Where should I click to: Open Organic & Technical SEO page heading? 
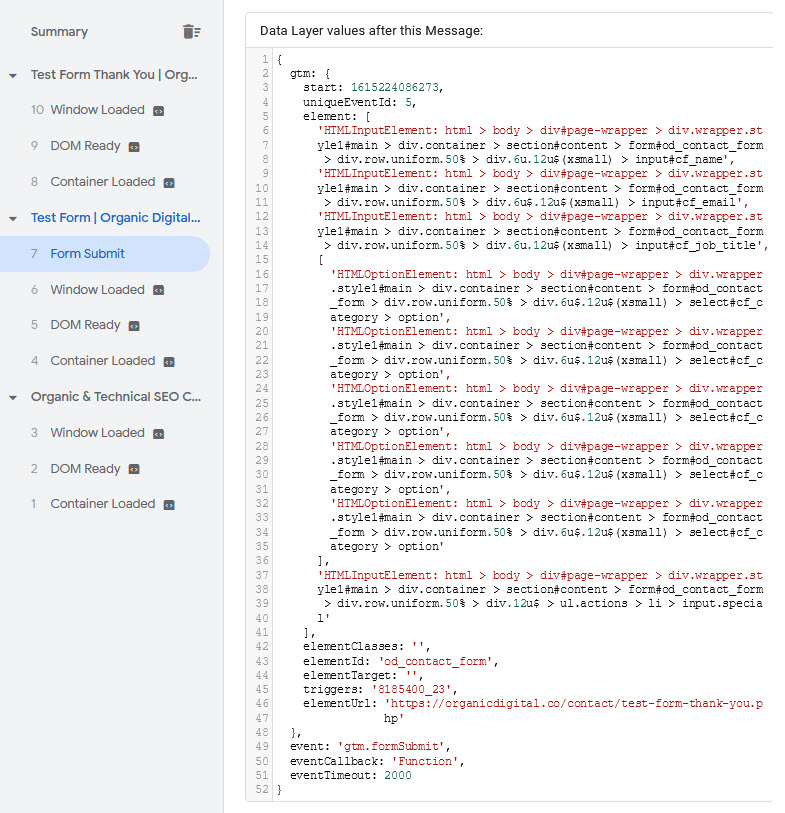pyautogui.click(x=115, y=397)
